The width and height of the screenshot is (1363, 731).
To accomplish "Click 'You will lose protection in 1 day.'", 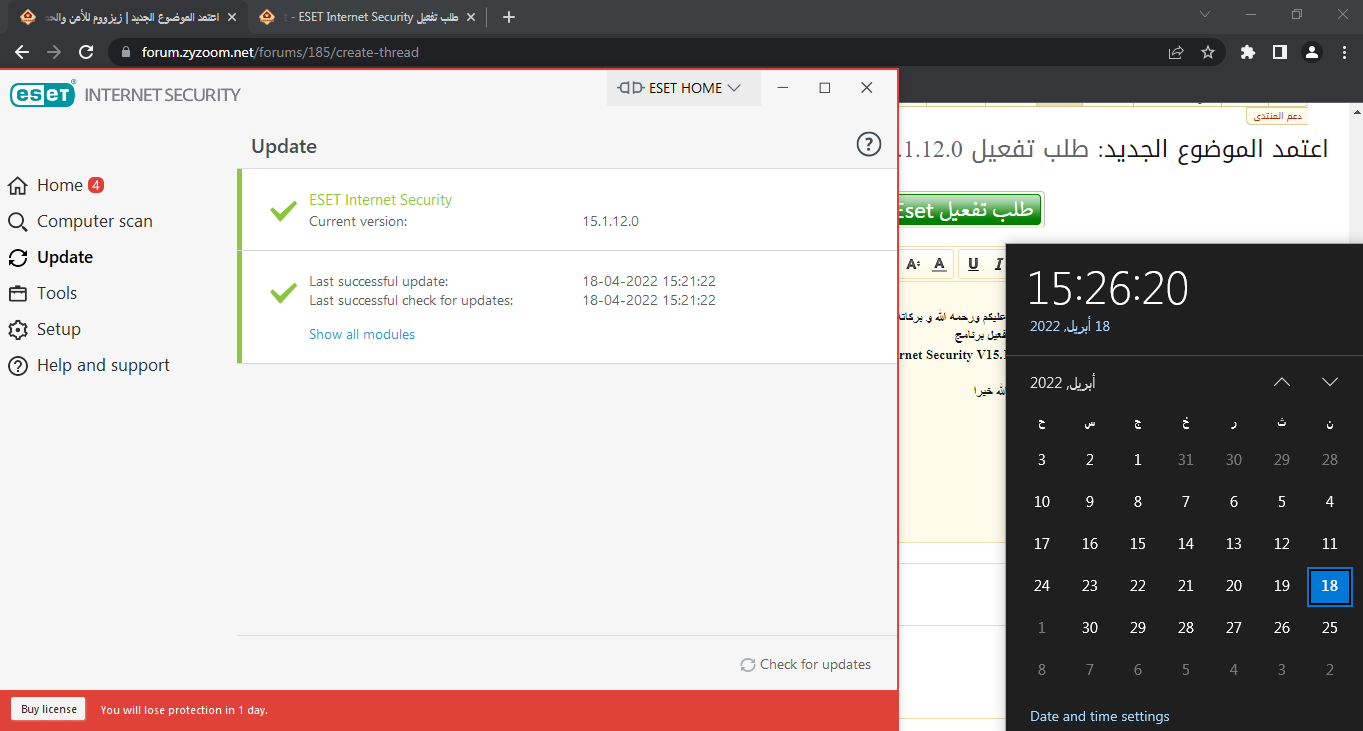I will (184, 710).
